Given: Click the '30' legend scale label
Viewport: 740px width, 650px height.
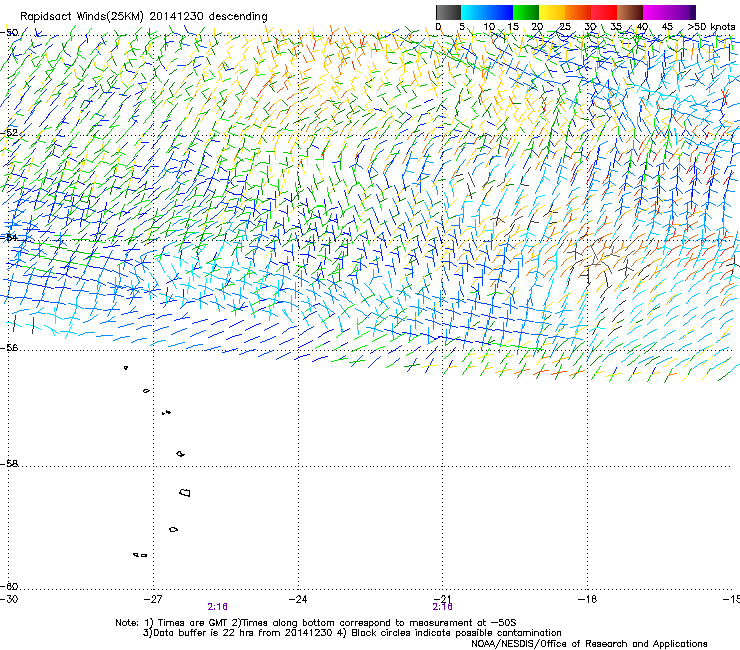Looking at the screenshot, I should click(590, 26).
